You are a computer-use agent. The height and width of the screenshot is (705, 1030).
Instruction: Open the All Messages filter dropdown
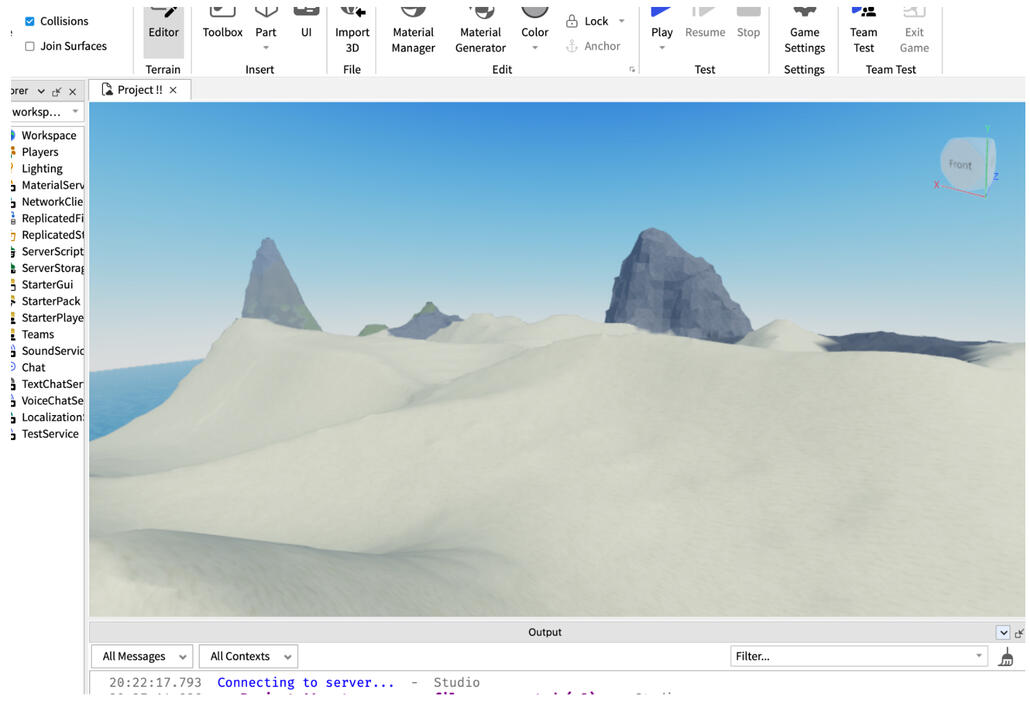pyautogui.click(x=142, y=657)
